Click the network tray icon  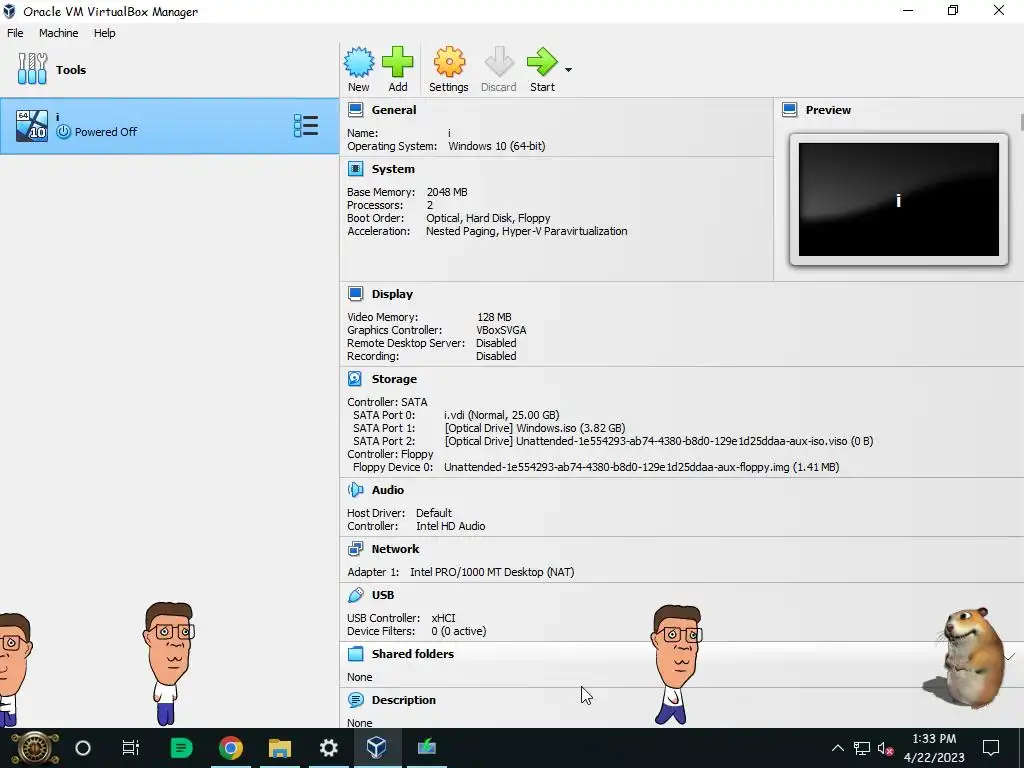[862, 748]
